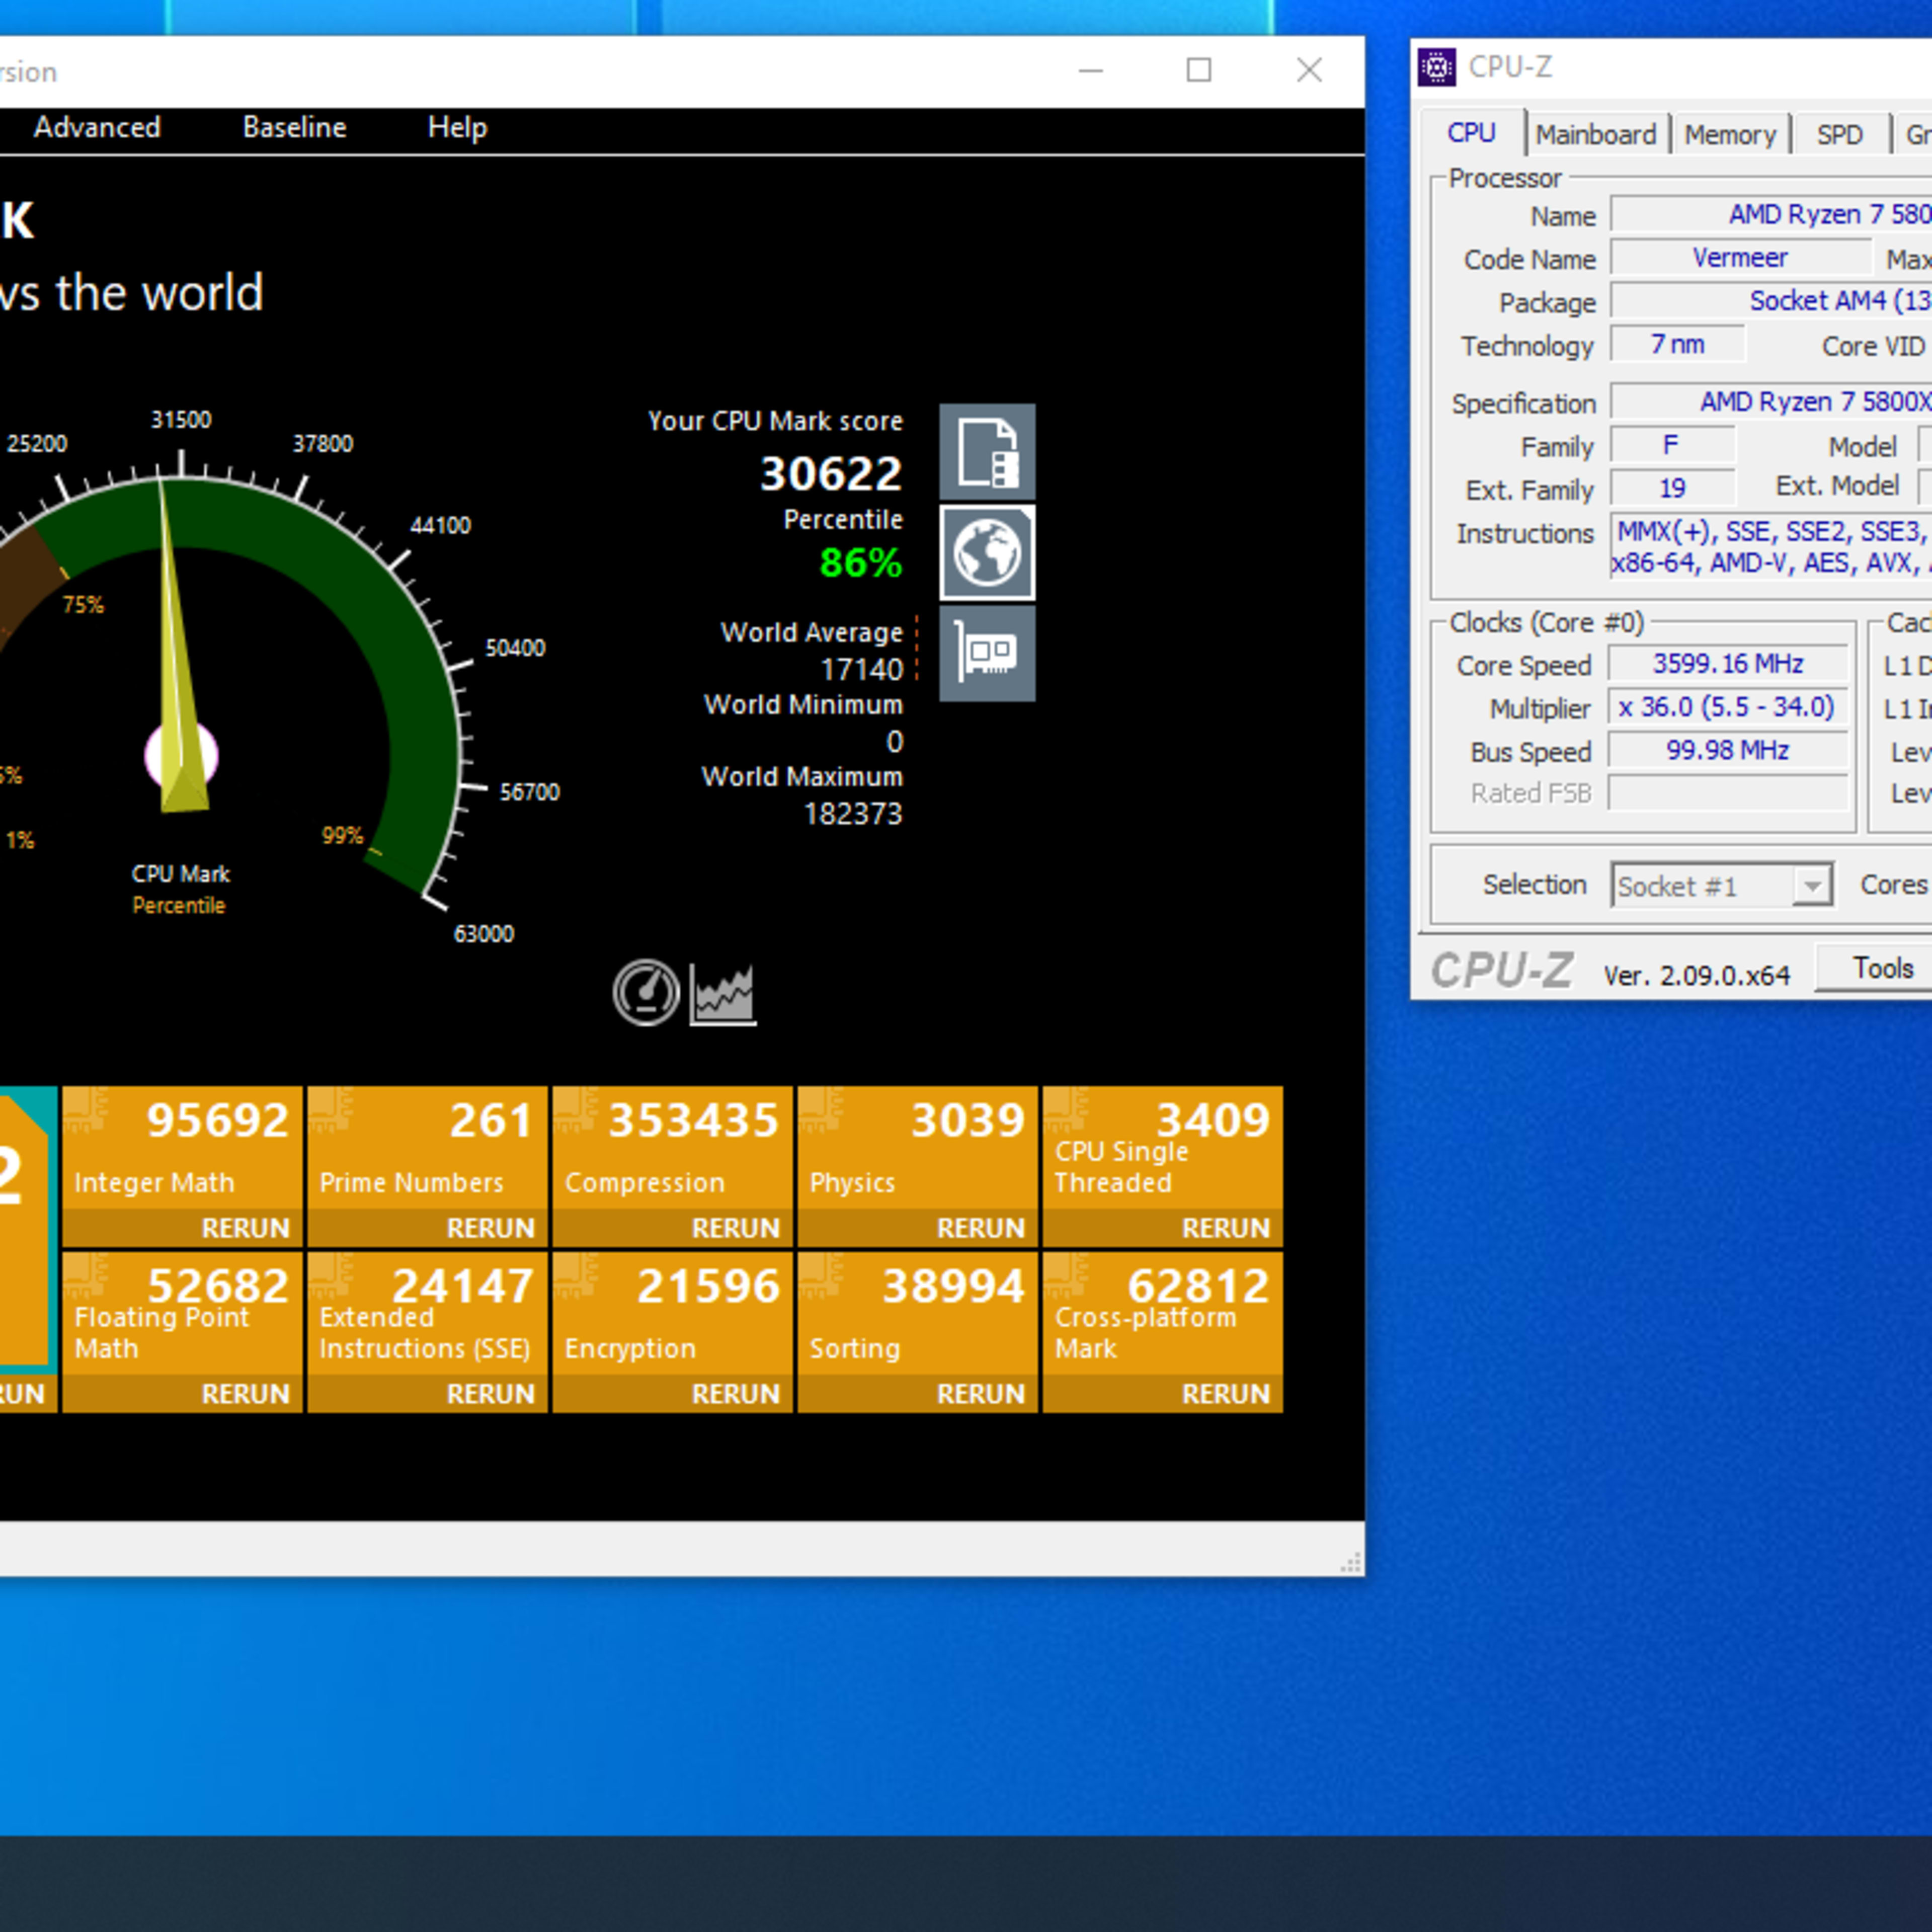
Task: Click the Sorting score 38994
Action: [x=953, y=1286]
